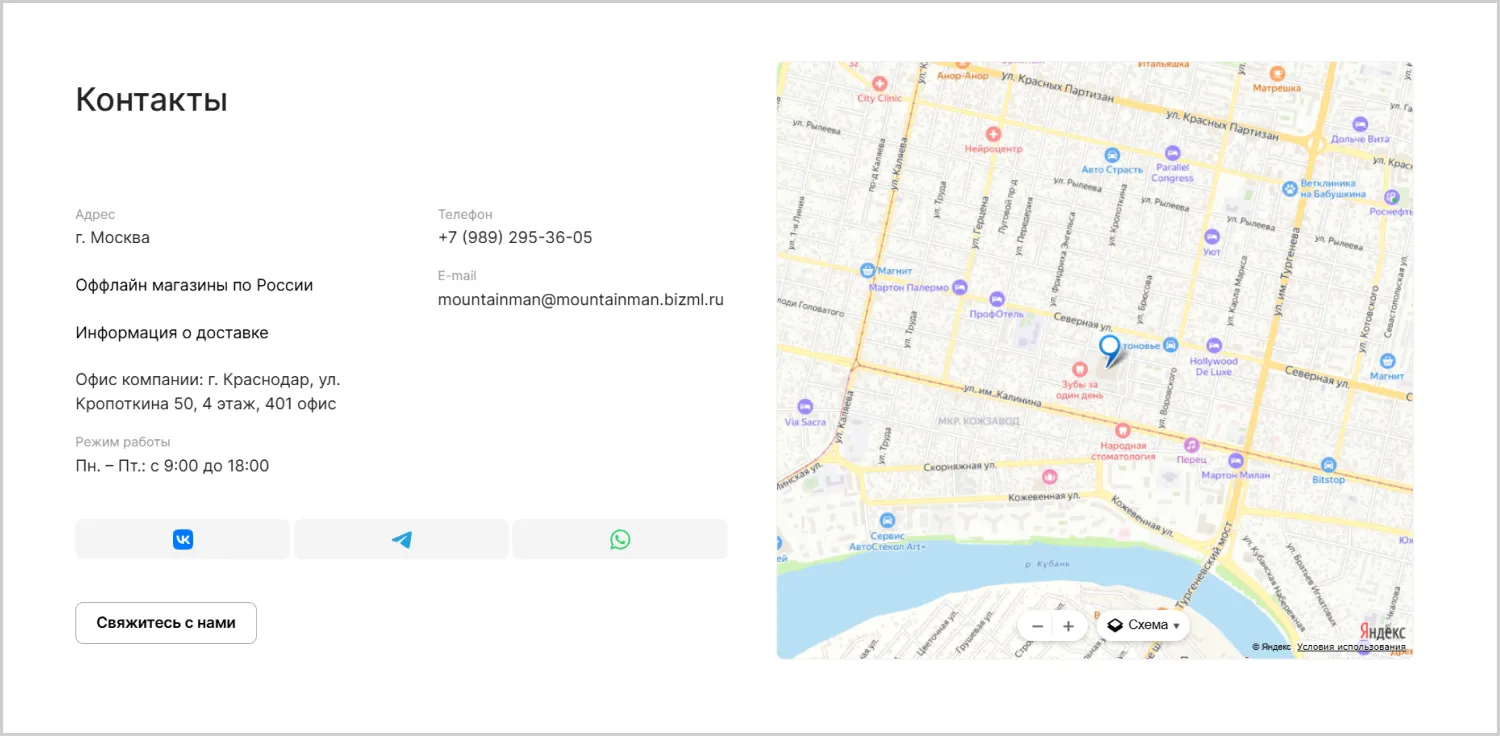Select the Перец music note marker
The height and width of the screenshot is (736, 1500).
click(x=1191, y=444)
